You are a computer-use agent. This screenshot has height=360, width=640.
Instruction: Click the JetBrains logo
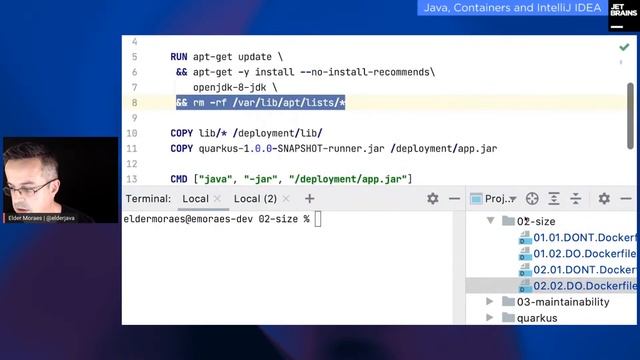click(623, 16)
